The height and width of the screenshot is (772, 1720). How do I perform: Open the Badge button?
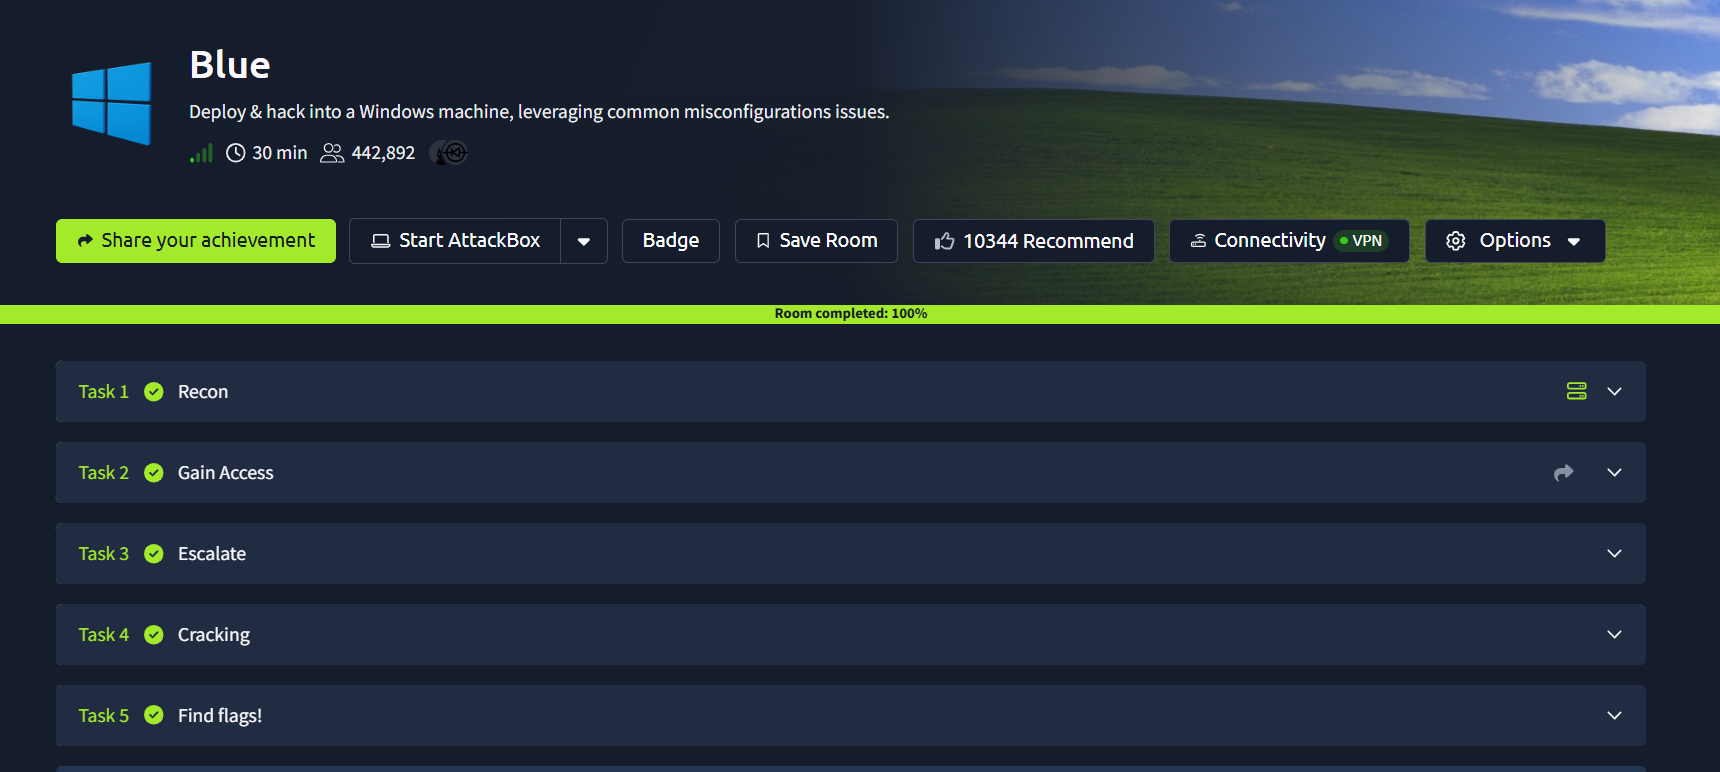click(671, 241)
